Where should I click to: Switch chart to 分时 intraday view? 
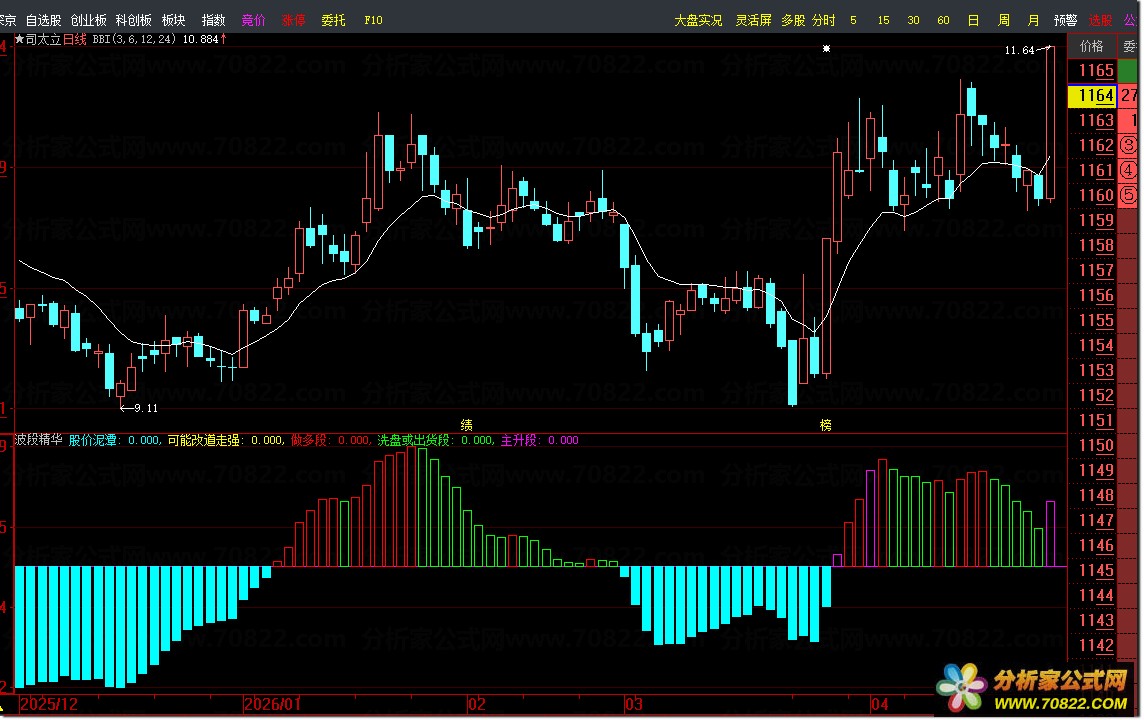(824, 20)
